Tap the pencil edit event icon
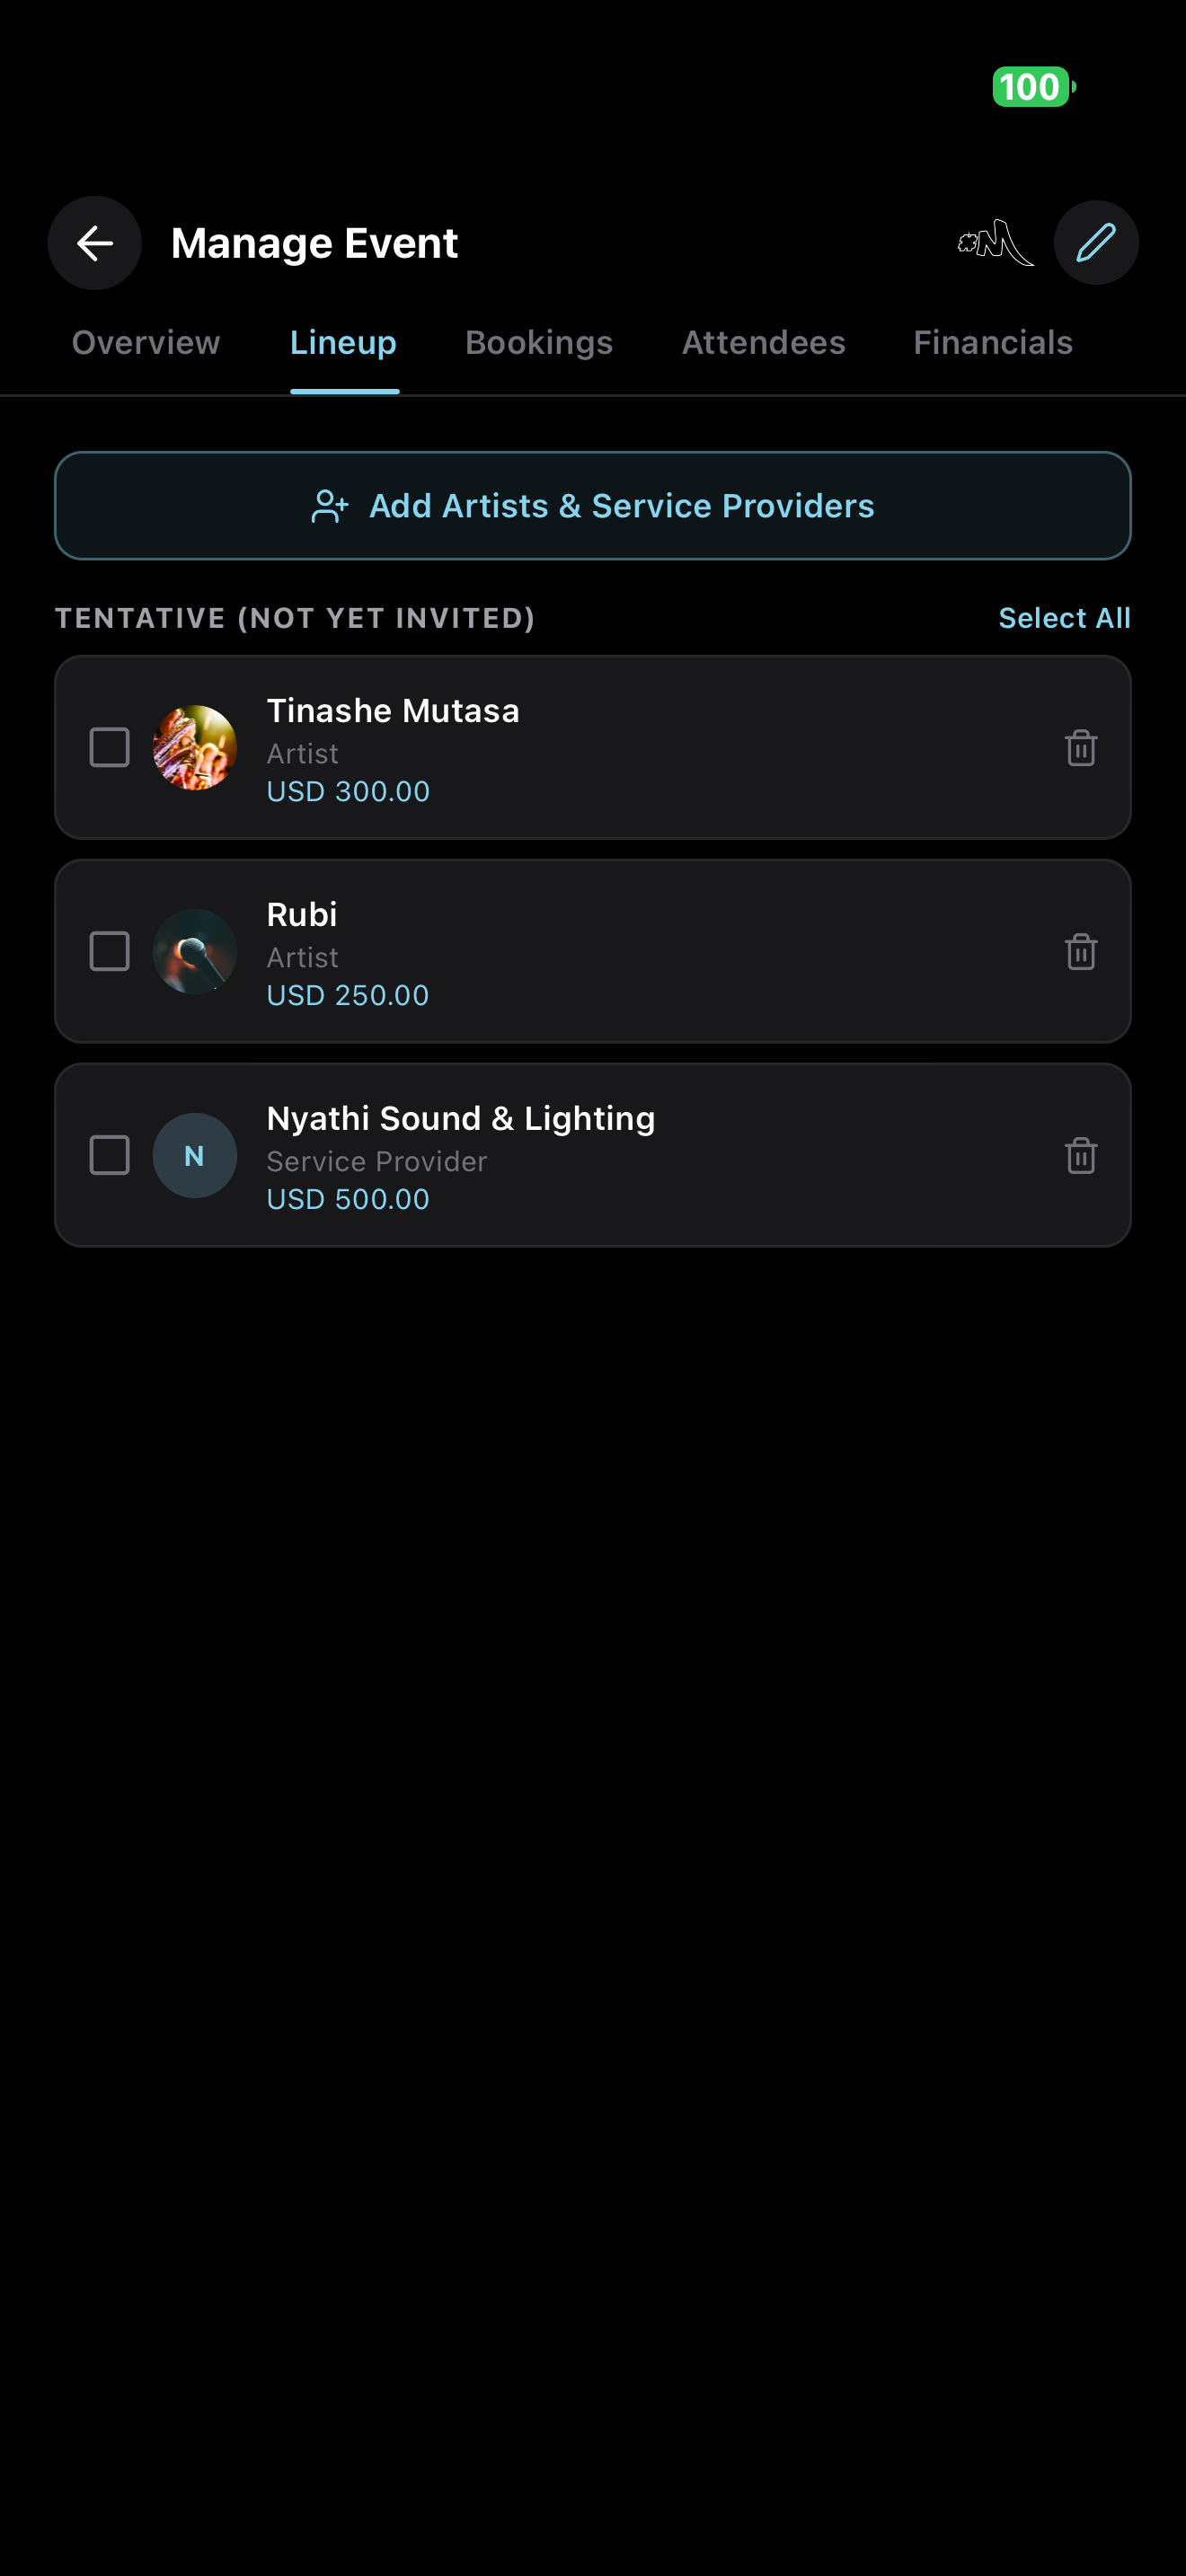The height and width of the screenshot is (2576, 1186). [x=1096, y=243]
